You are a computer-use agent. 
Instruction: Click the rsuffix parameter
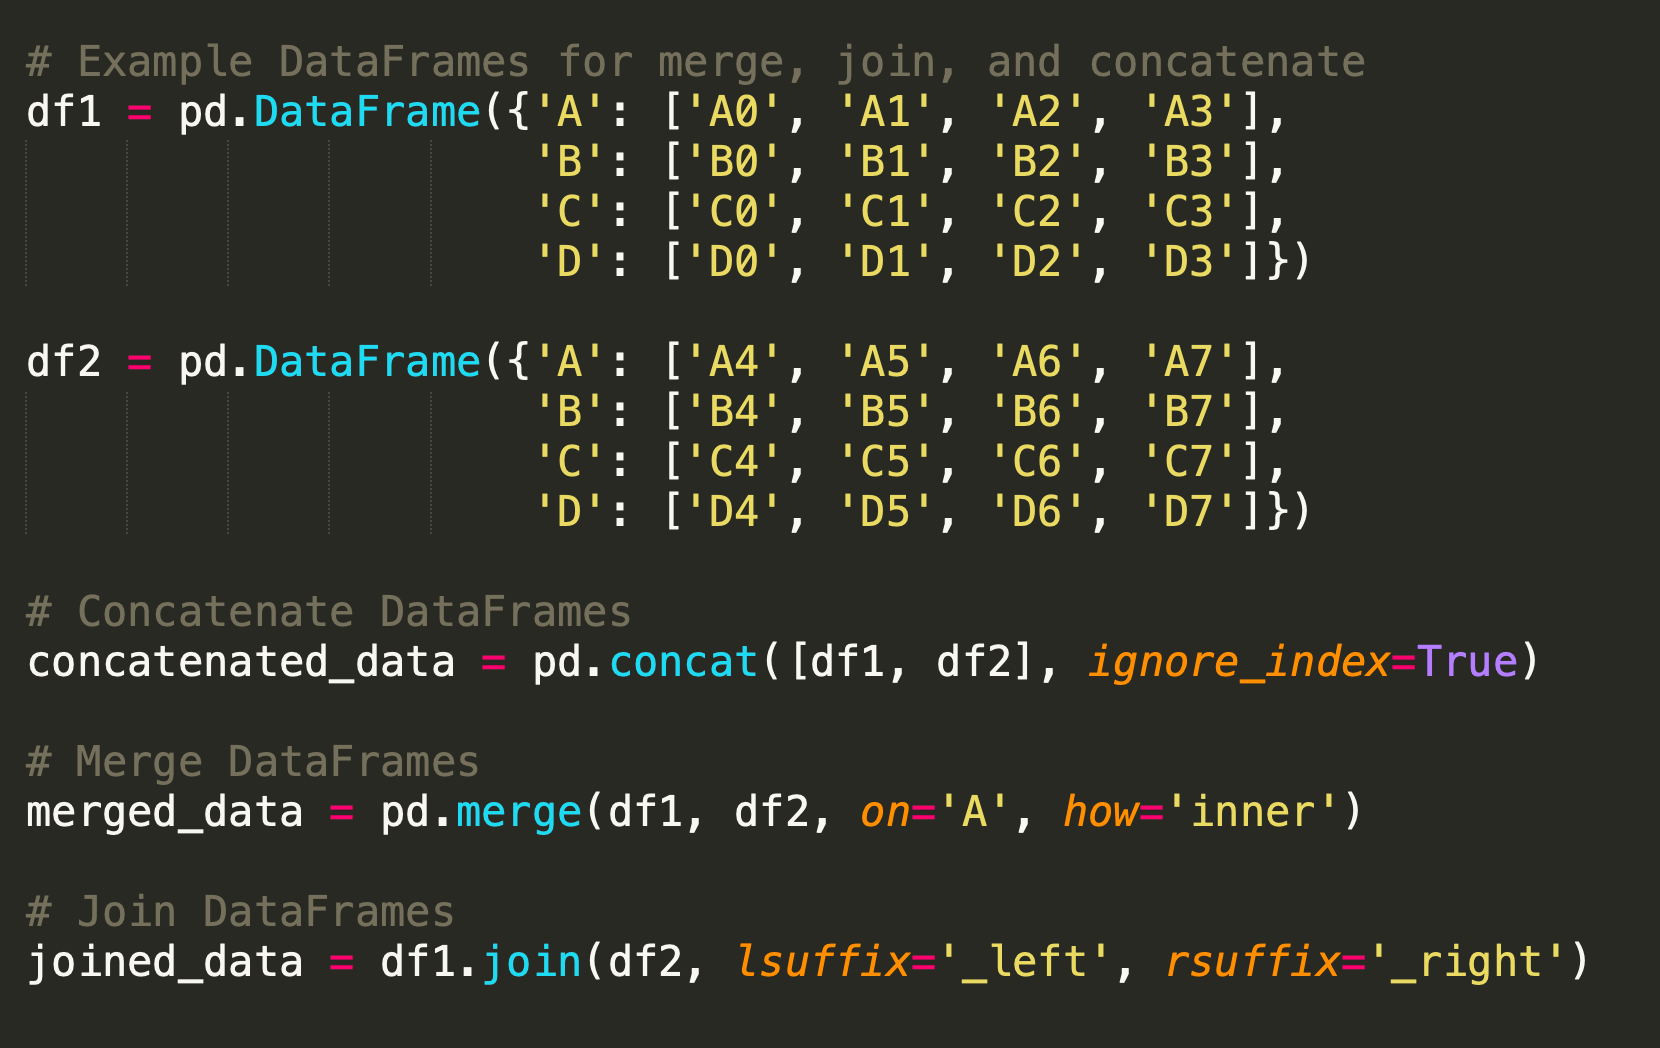pos(1252,962)
